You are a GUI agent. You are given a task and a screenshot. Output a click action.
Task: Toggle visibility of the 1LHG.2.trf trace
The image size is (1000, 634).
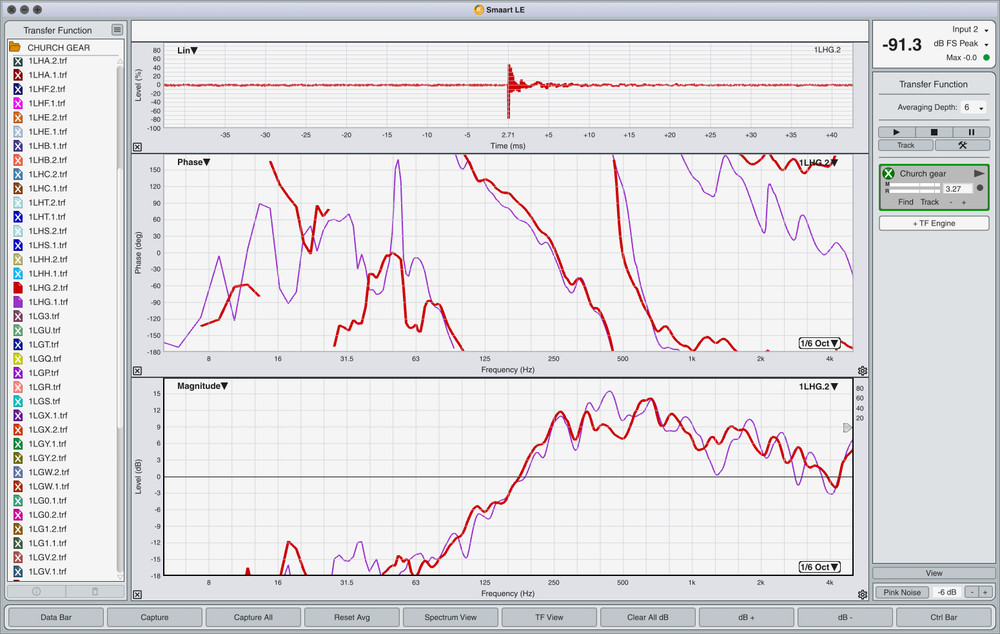coord(18,287)
